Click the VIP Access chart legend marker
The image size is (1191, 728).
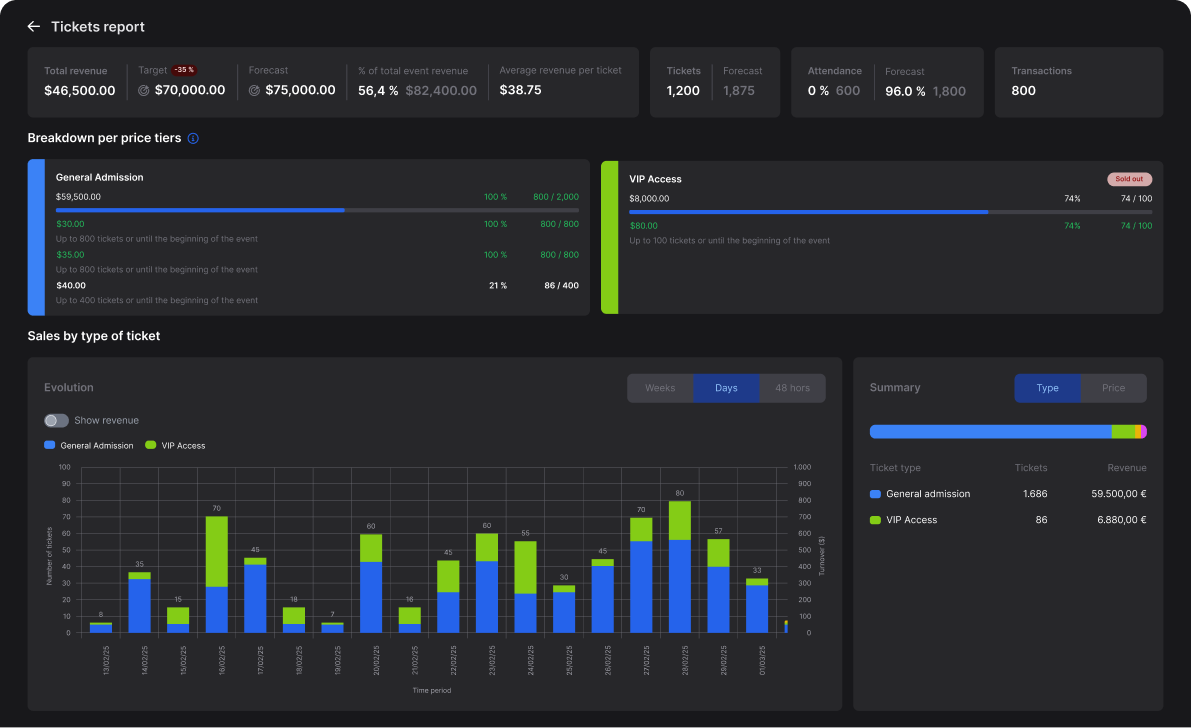pyautogui.click(x=150, y=445)
